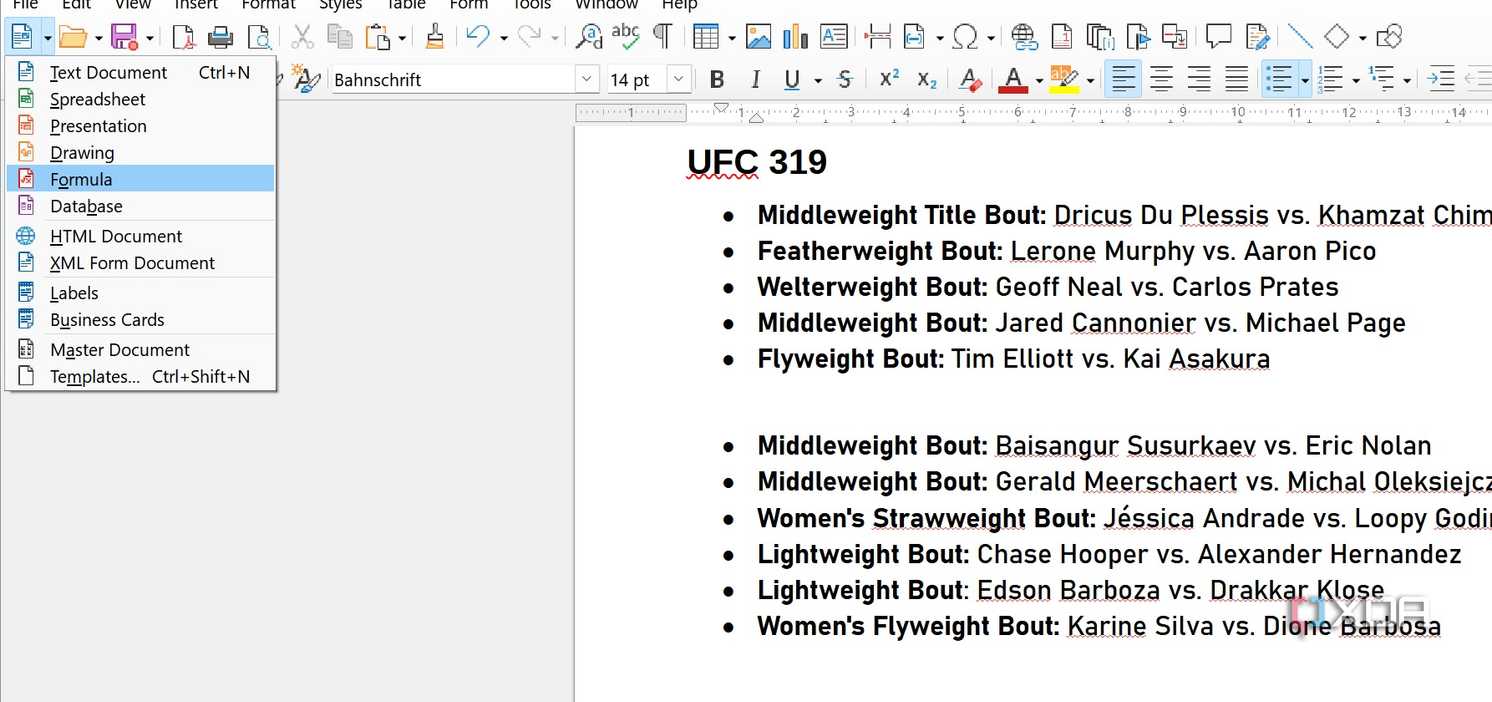
Task: Open the unordered list style dropdown arrow
Action: point(1305,81)
